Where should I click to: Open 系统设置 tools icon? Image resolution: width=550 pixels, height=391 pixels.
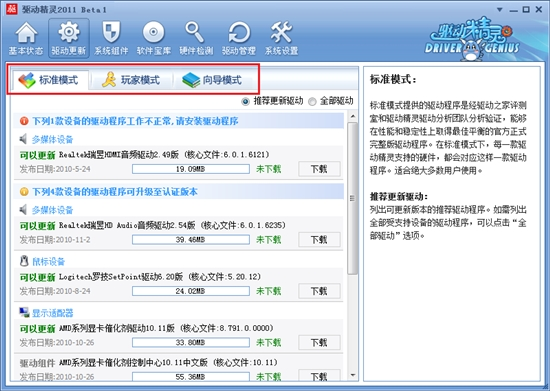click(x=281, y=38)
